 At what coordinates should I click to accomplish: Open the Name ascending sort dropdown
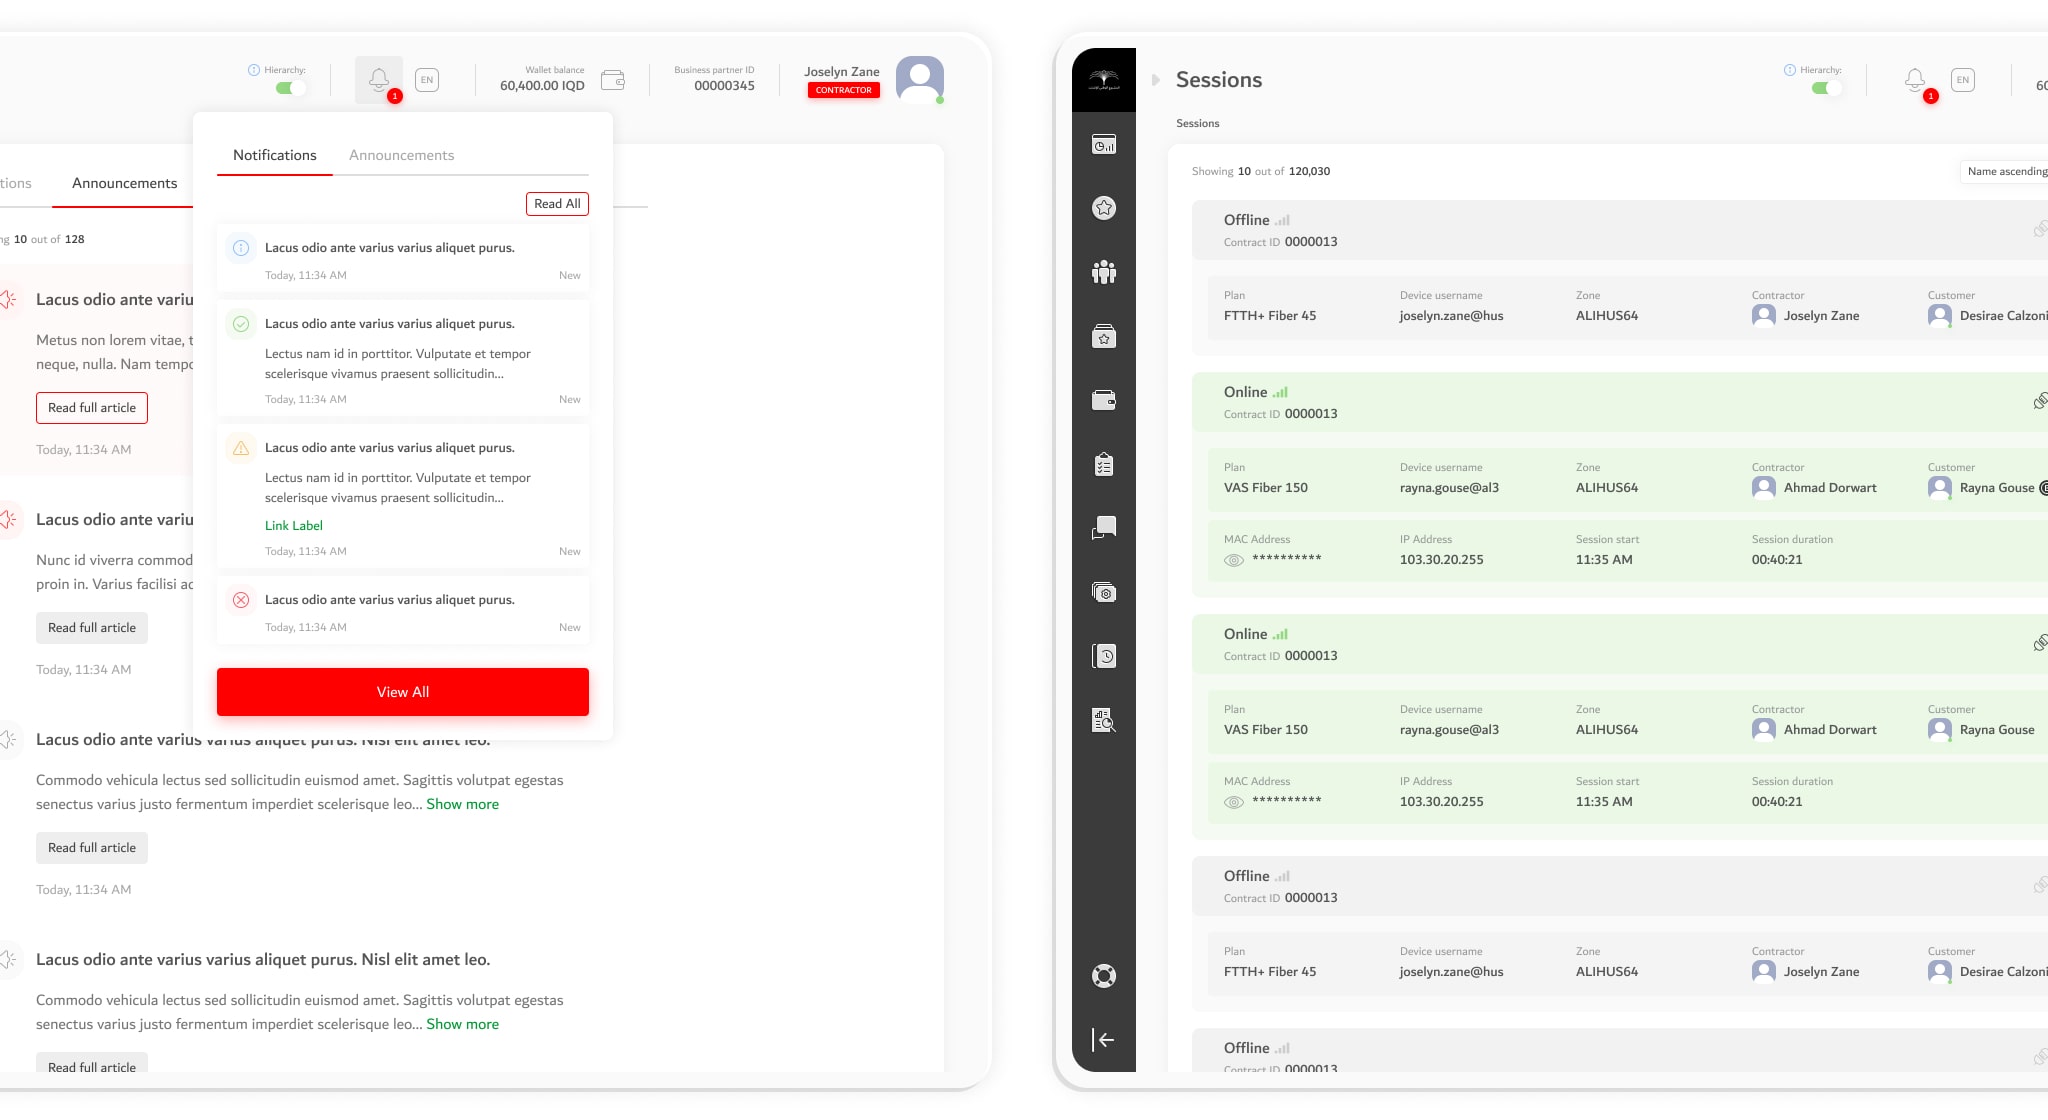[2005, 172]
